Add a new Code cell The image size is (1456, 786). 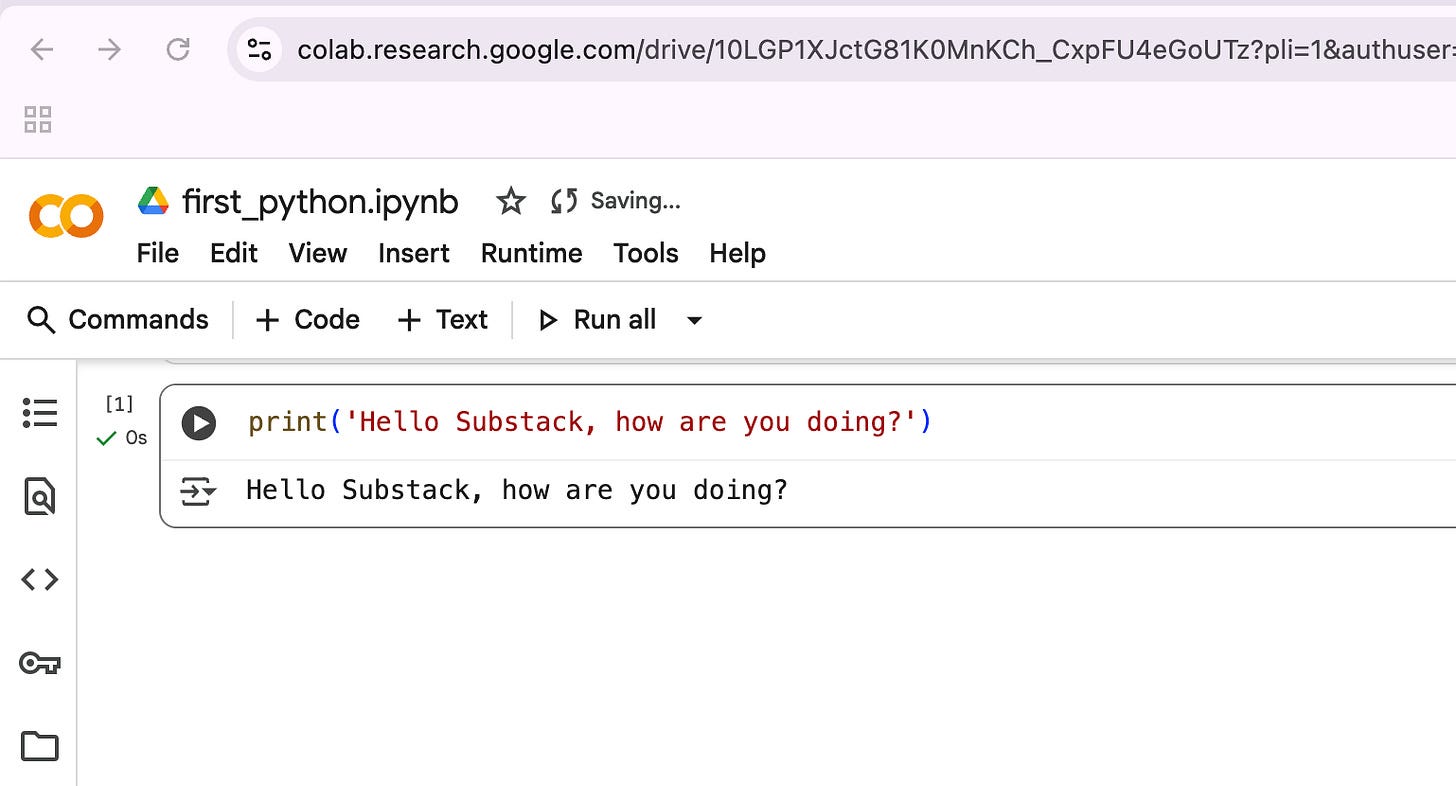point(307,320)
